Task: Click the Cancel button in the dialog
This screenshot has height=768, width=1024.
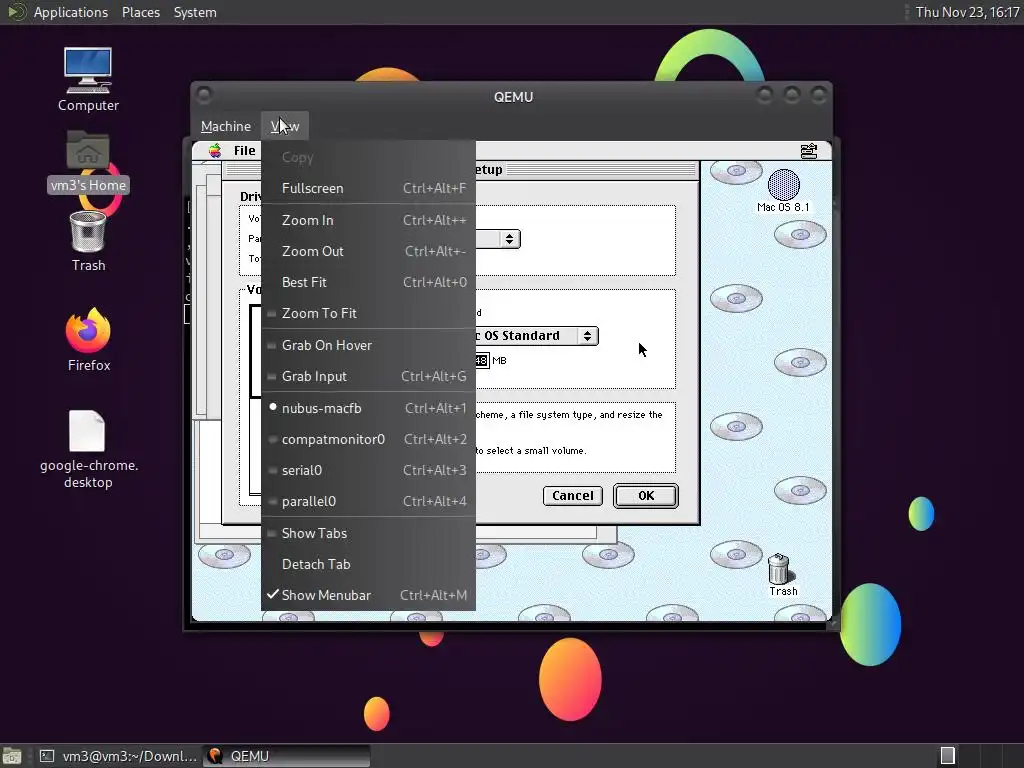Action: click(573, 496)
